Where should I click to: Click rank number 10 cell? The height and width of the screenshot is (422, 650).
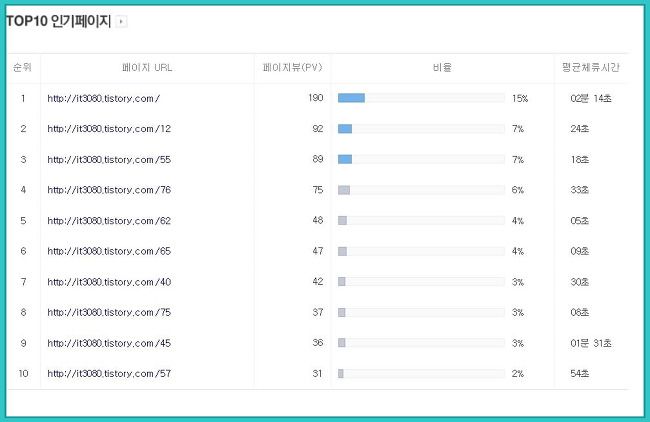[x=23, y=373]
